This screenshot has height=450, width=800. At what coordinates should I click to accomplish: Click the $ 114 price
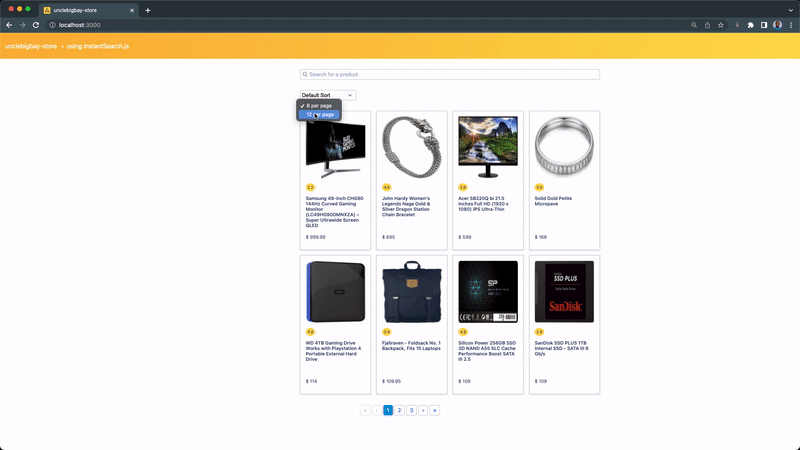(311, 381)
